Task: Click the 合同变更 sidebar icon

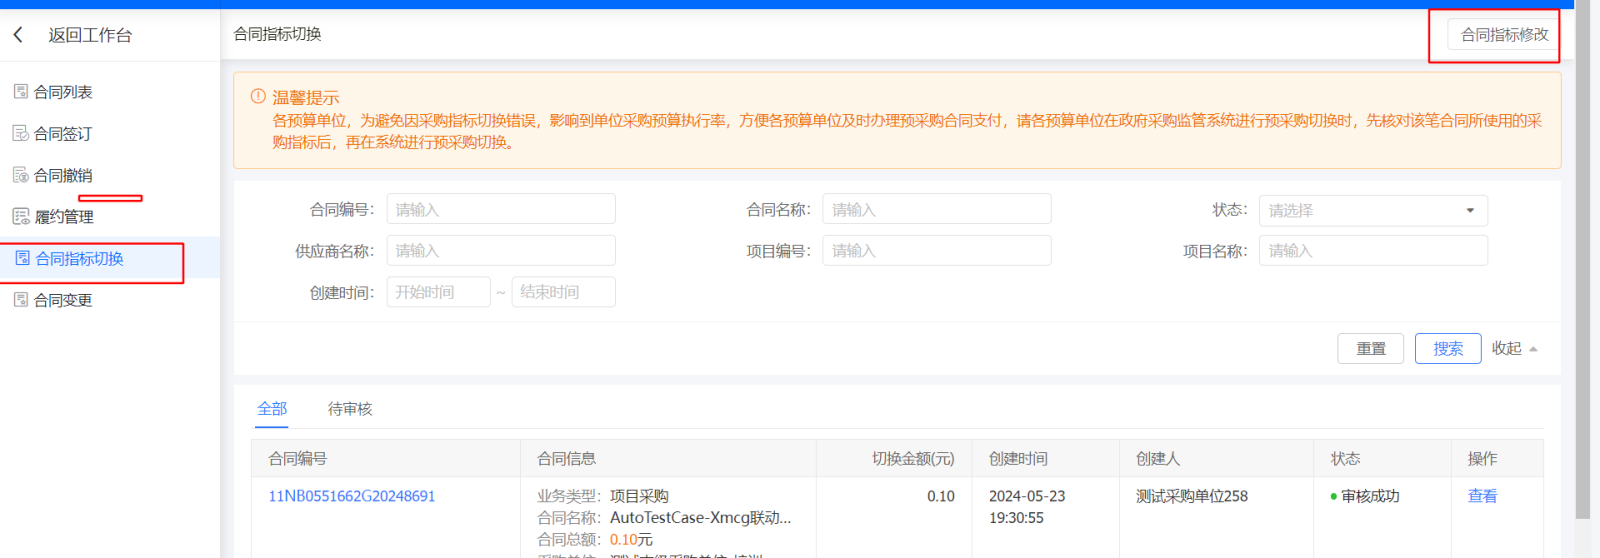Action: [20, 300]
